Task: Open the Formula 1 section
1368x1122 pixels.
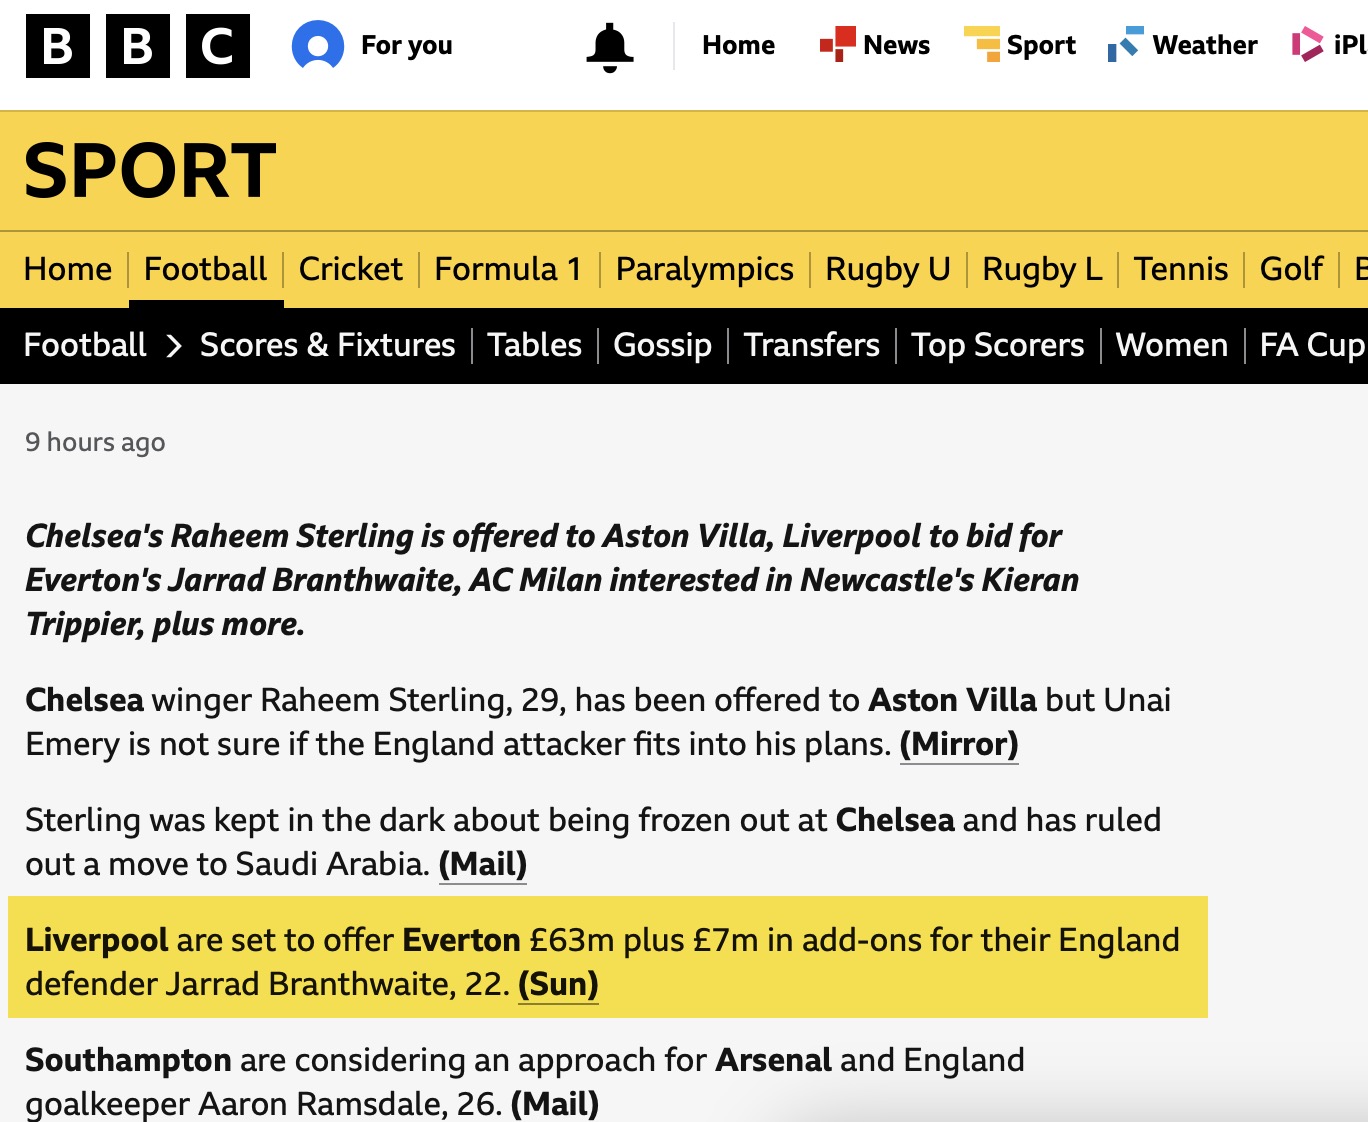Action: (x=508, y=269)
